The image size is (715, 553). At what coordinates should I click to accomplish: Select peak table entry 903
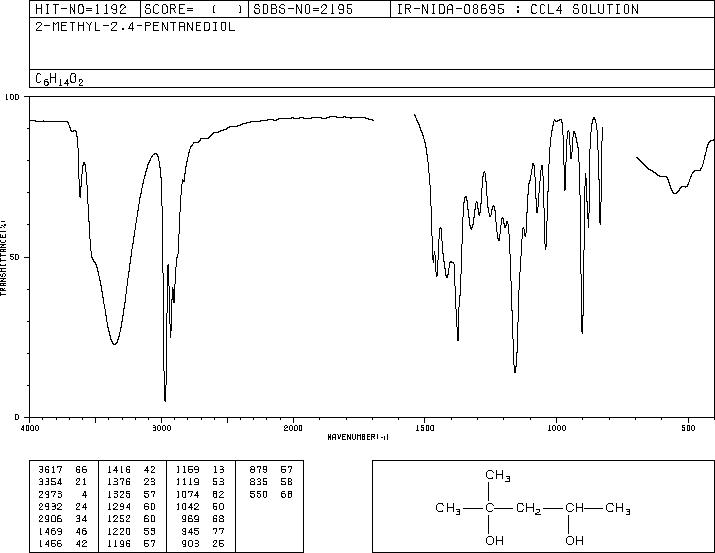(x=190, y=543)
